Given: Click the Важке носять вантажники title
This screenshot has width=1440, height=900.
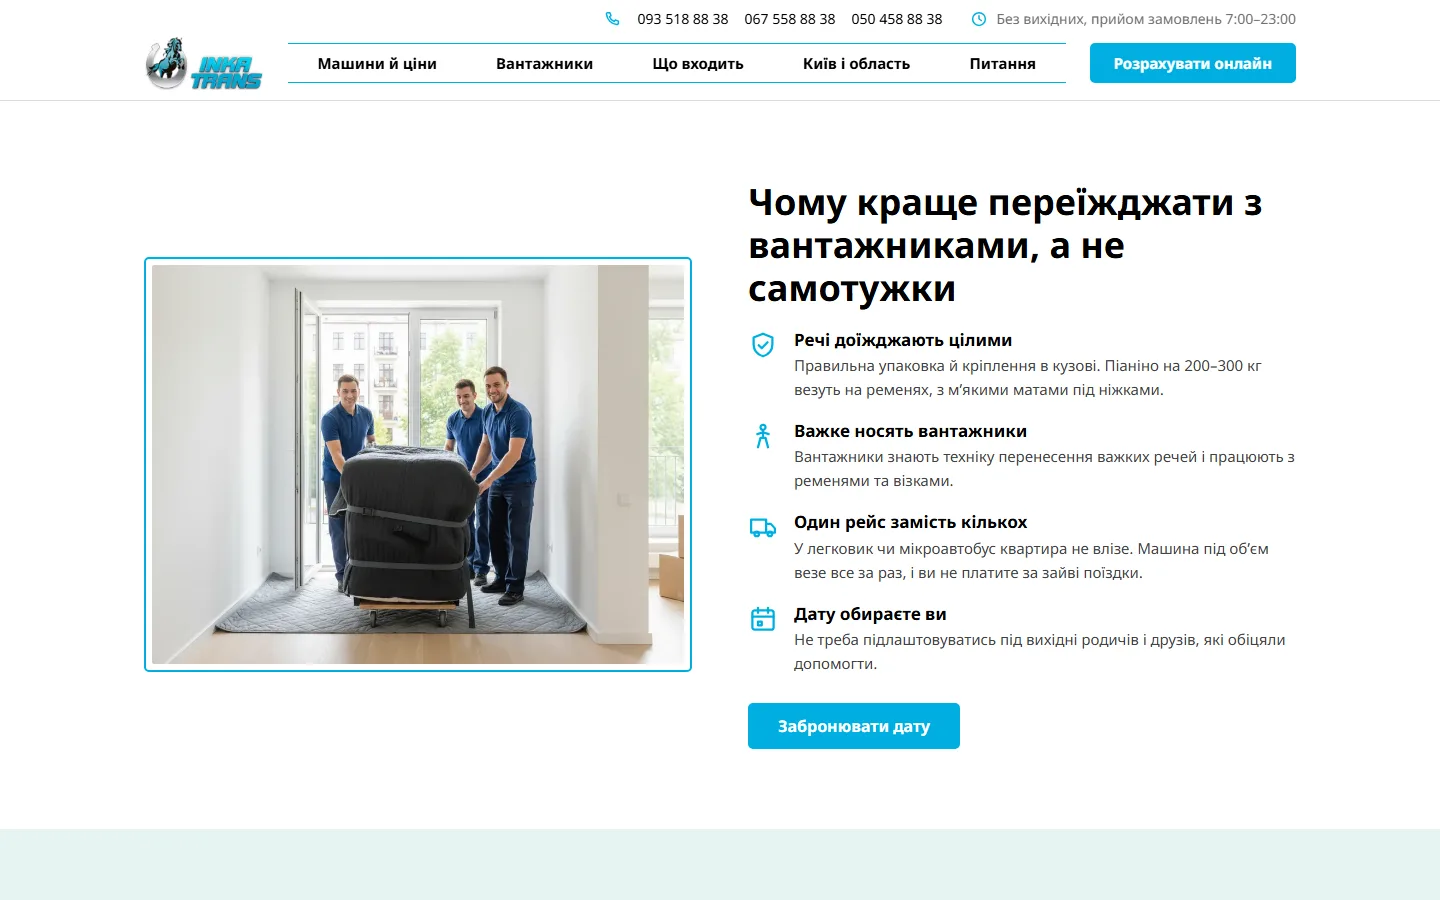Looking at the screenshot, I should pos(911,431).
